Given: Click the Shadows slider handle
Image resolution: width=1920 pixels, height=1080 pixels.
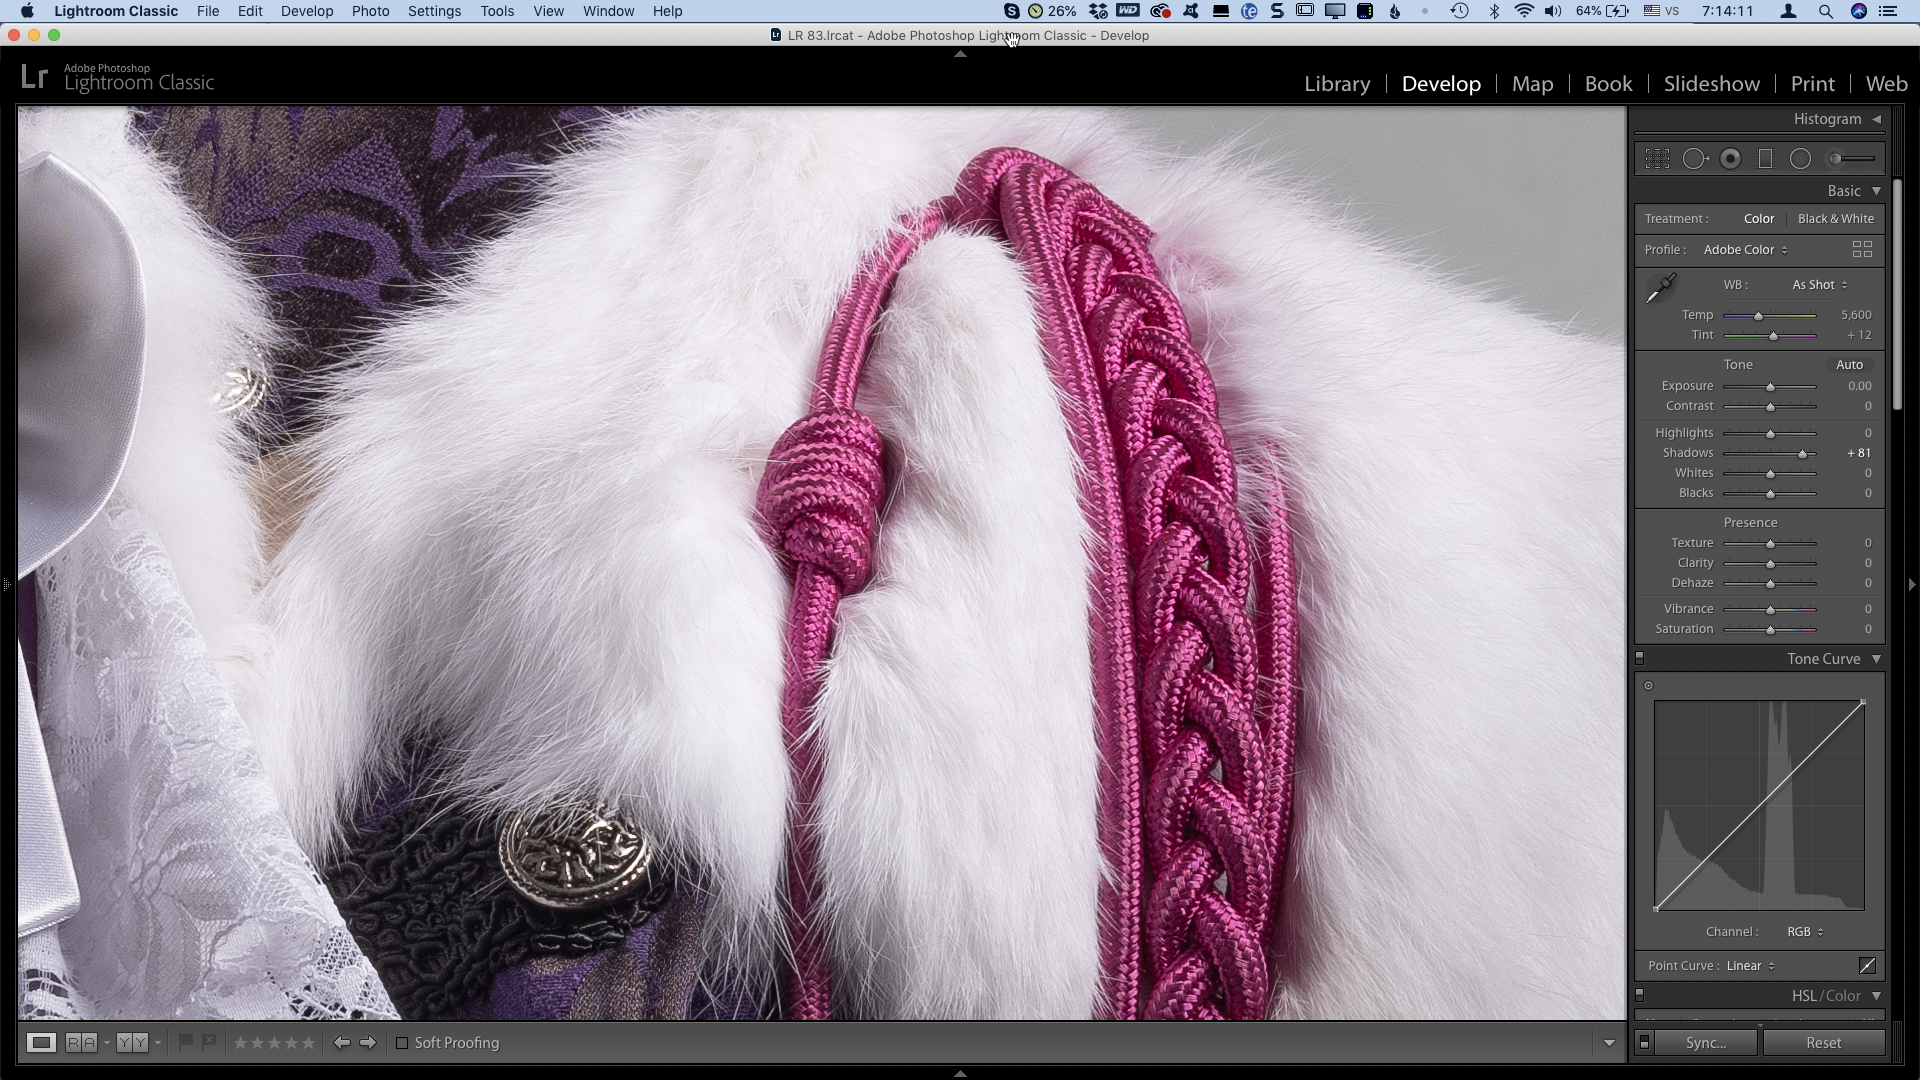Looking at the screenshot, I should tap(1803, 454).
